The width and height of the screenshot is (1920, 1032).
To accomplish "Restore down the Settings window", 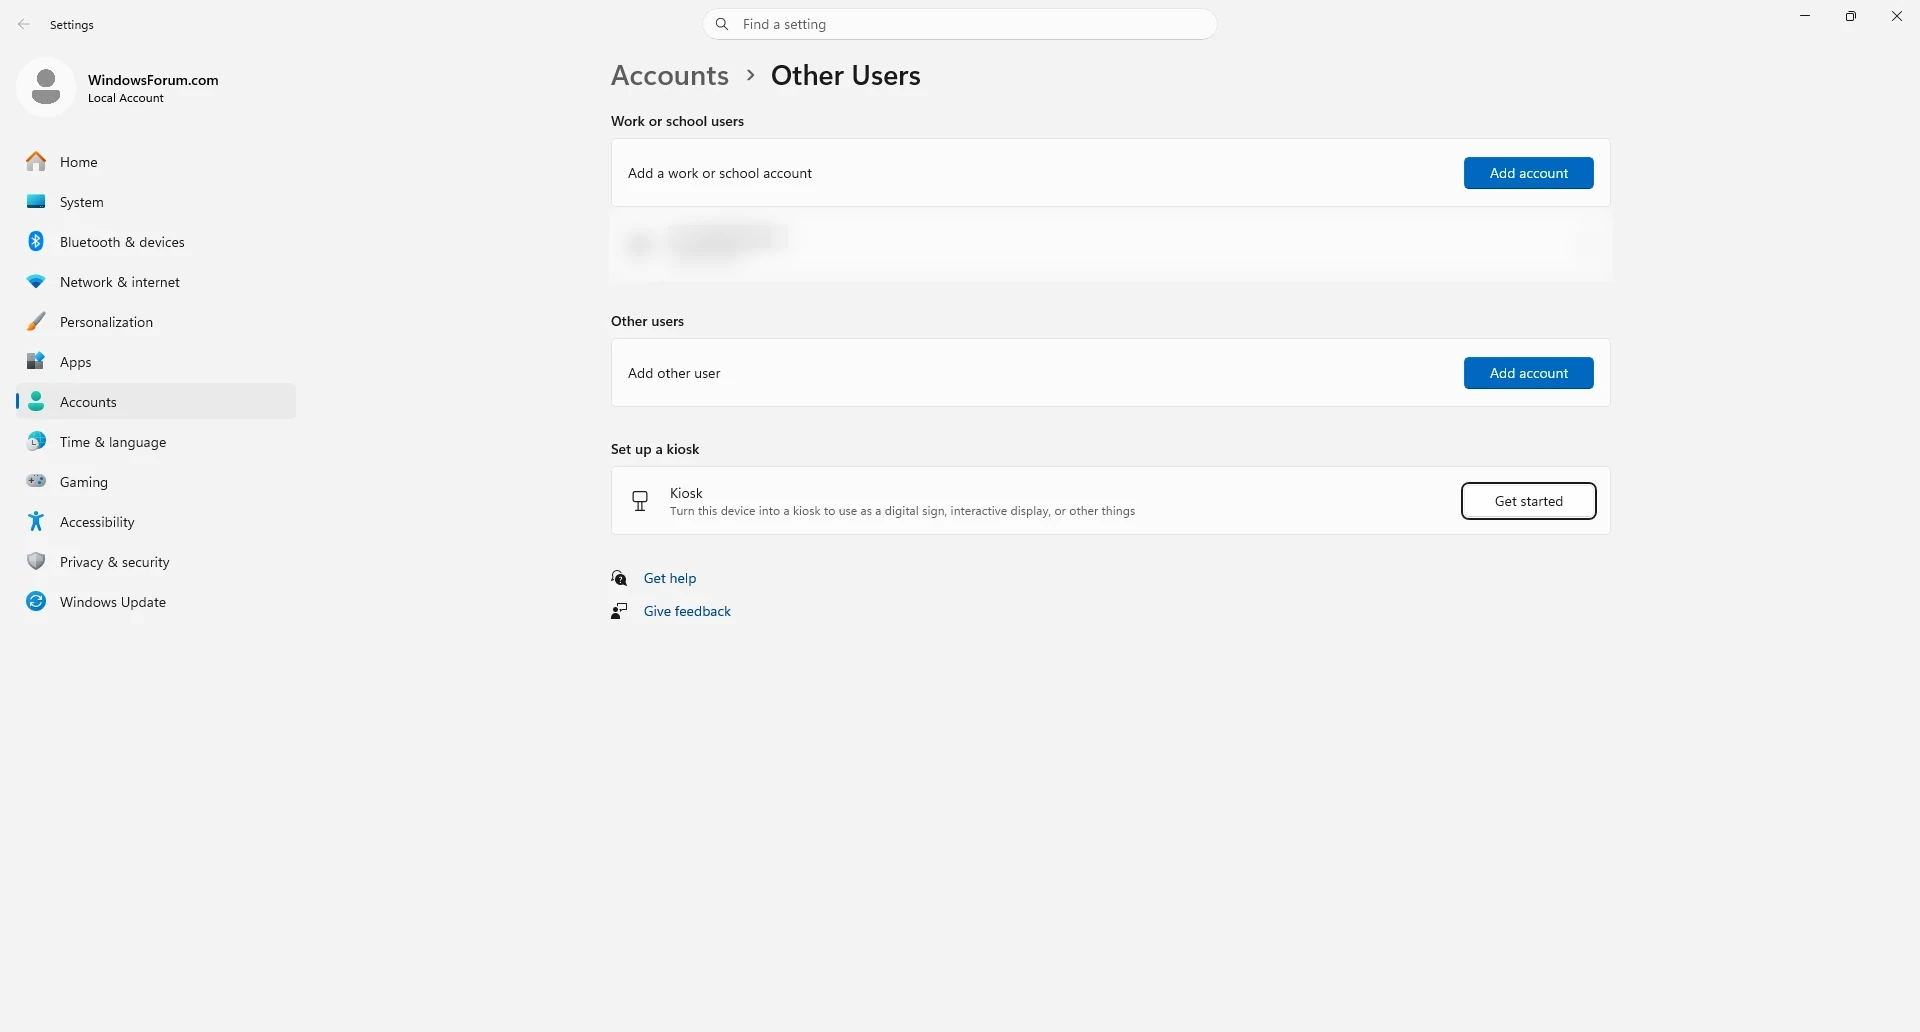I will point(1851,16).
